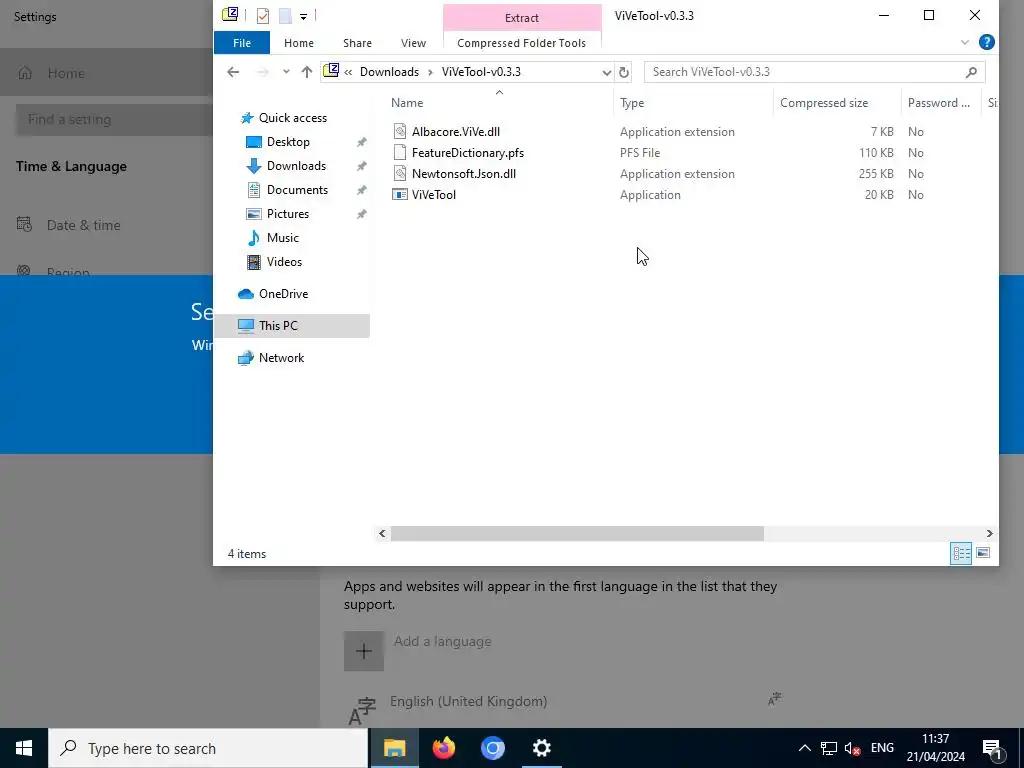Open the Chromium browser taskbar icon
1024x768 pixels.
click(x=493, y=748)
